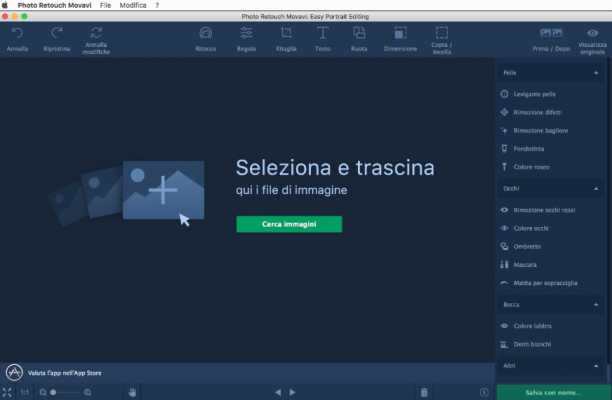This screenshot has width=612, height=400.
Task: Collapse the Bocca section
Action: [596, 304]
